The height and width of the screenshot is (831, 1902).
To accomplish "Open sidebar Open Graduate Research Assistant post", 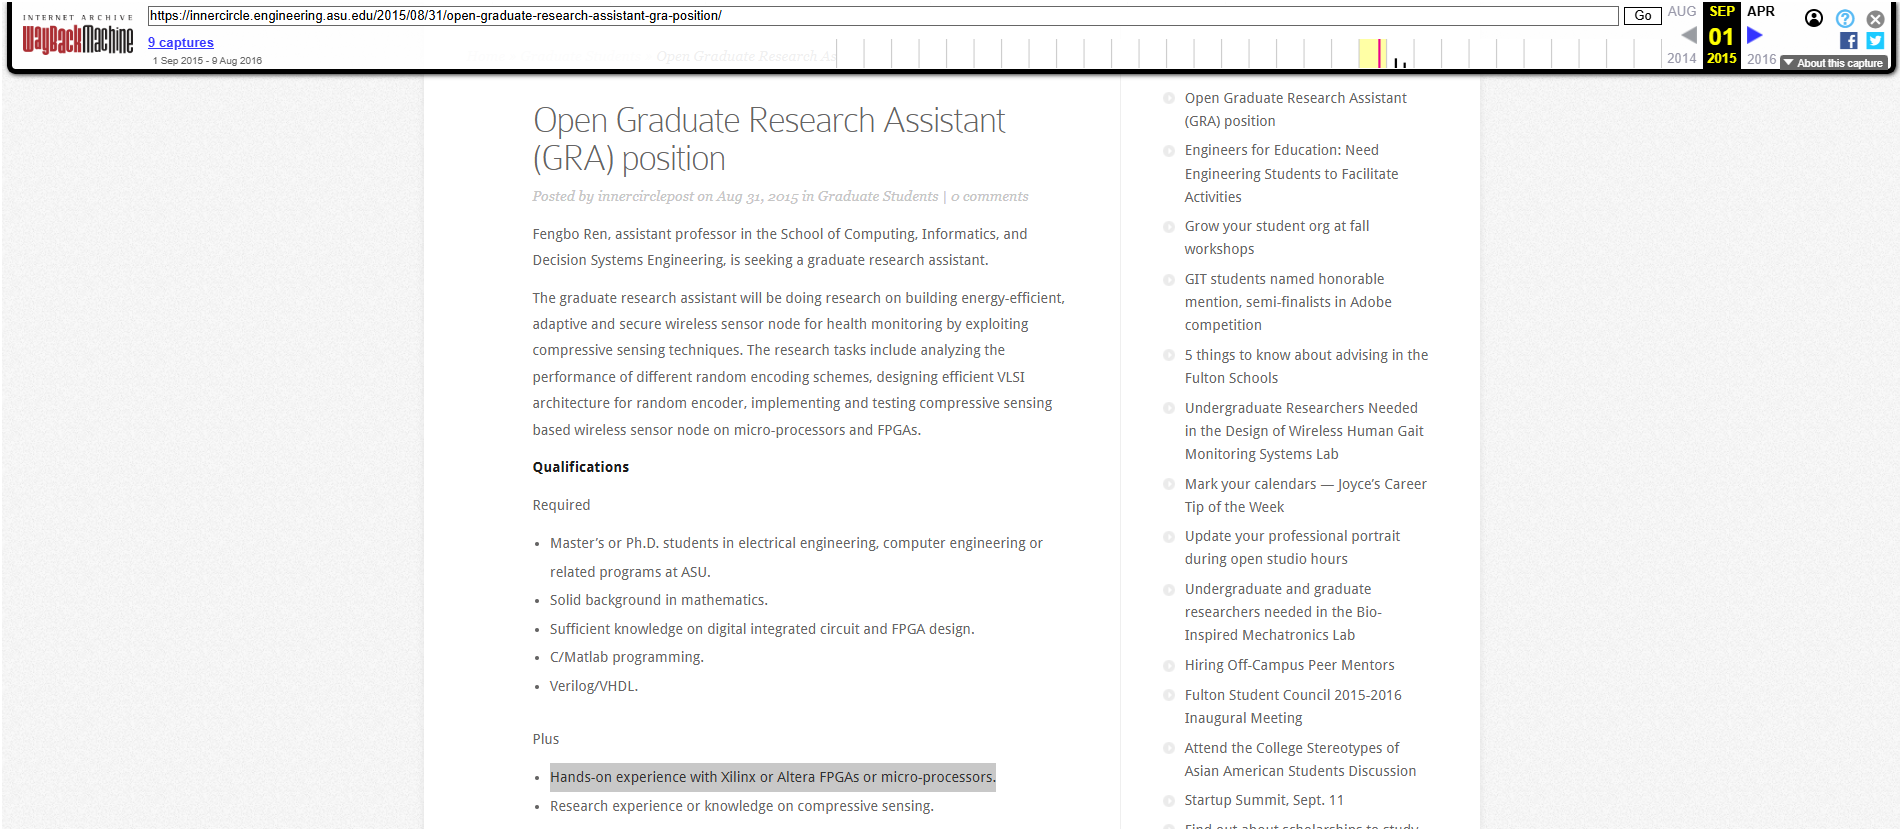I will pyautogui.click(x=1295, y=110).
